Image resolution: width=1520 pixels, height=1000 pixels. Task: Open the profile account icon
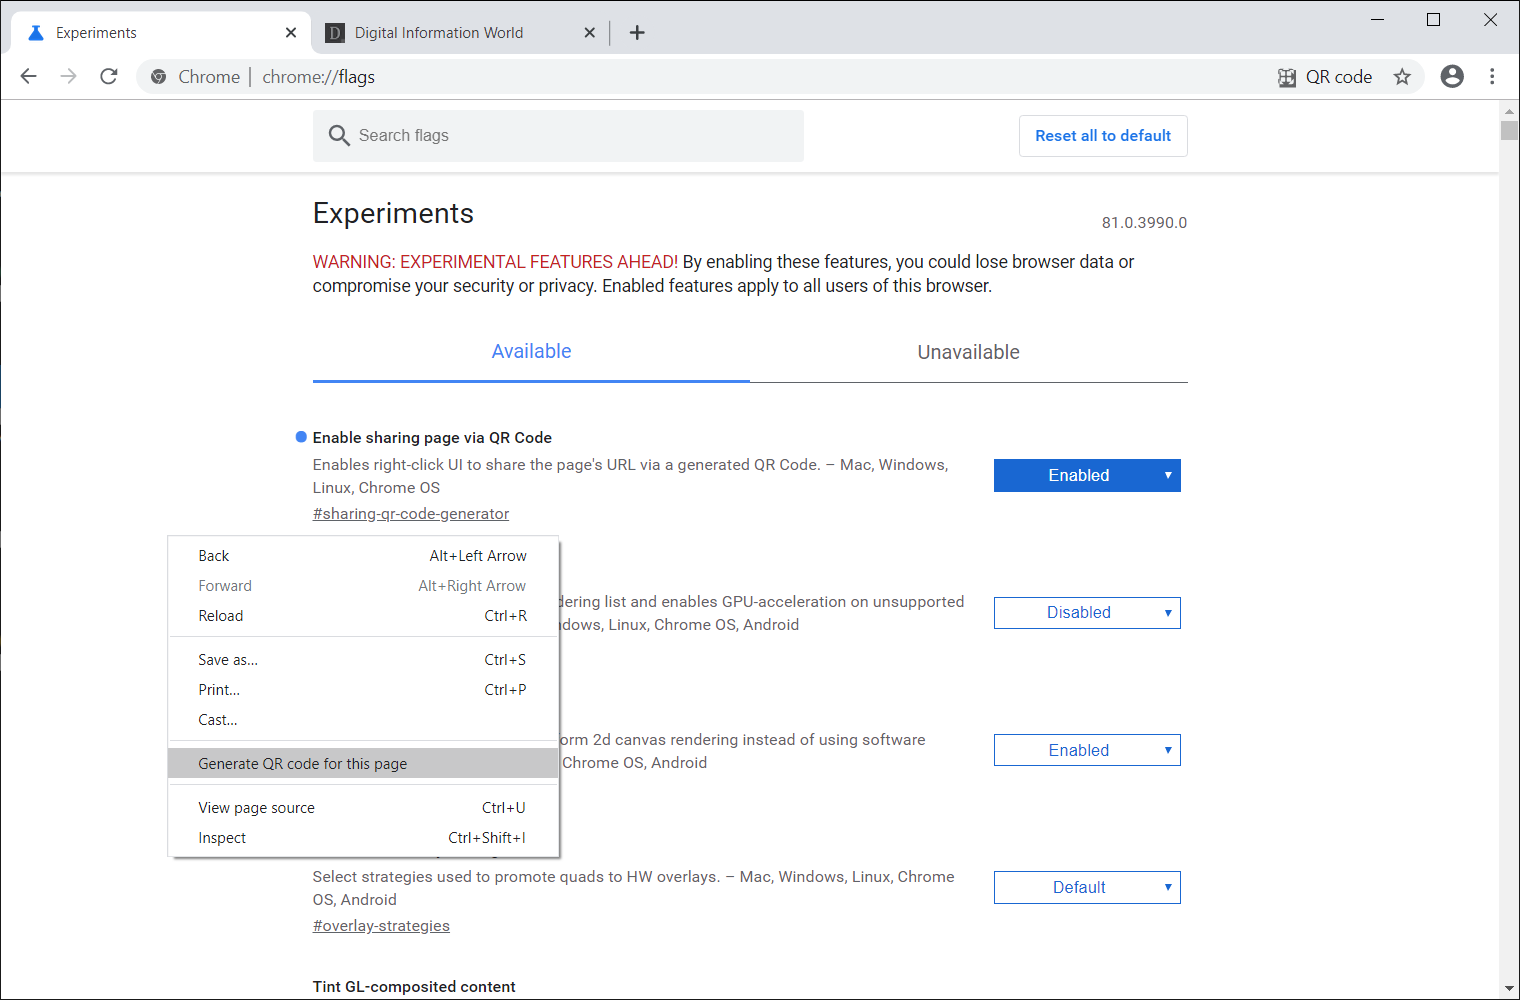coord(1452,76)
